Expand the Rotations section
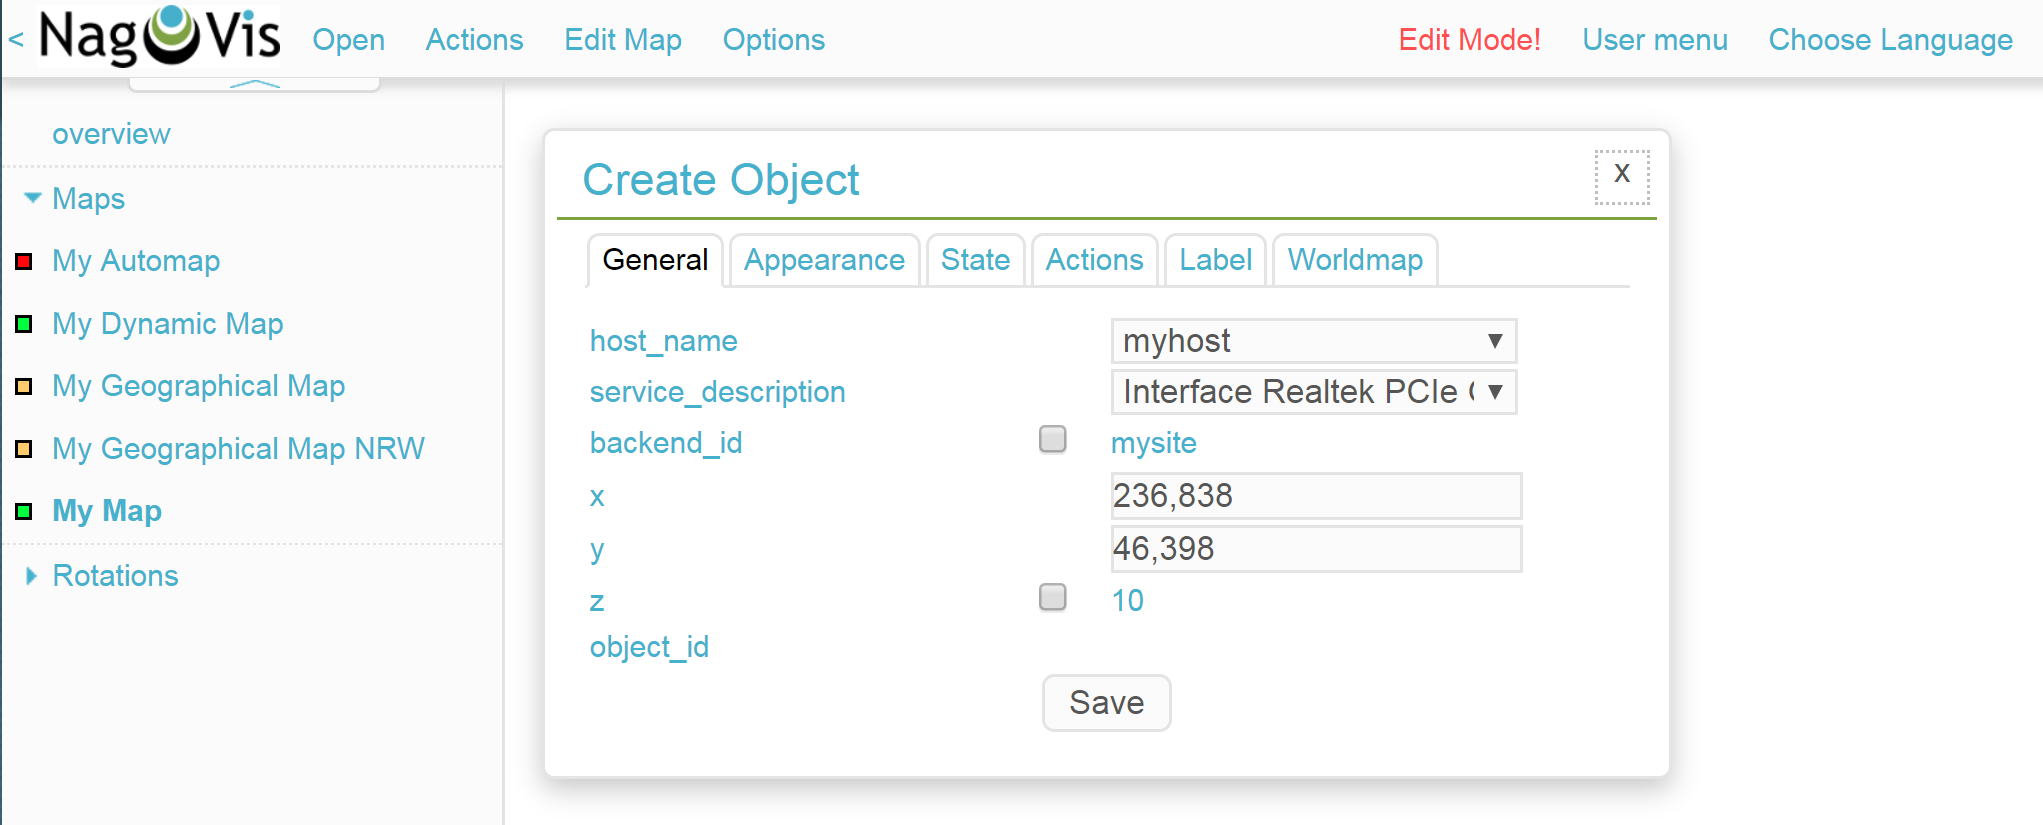This screenshot has width=2043, height=825. [32, 576]
